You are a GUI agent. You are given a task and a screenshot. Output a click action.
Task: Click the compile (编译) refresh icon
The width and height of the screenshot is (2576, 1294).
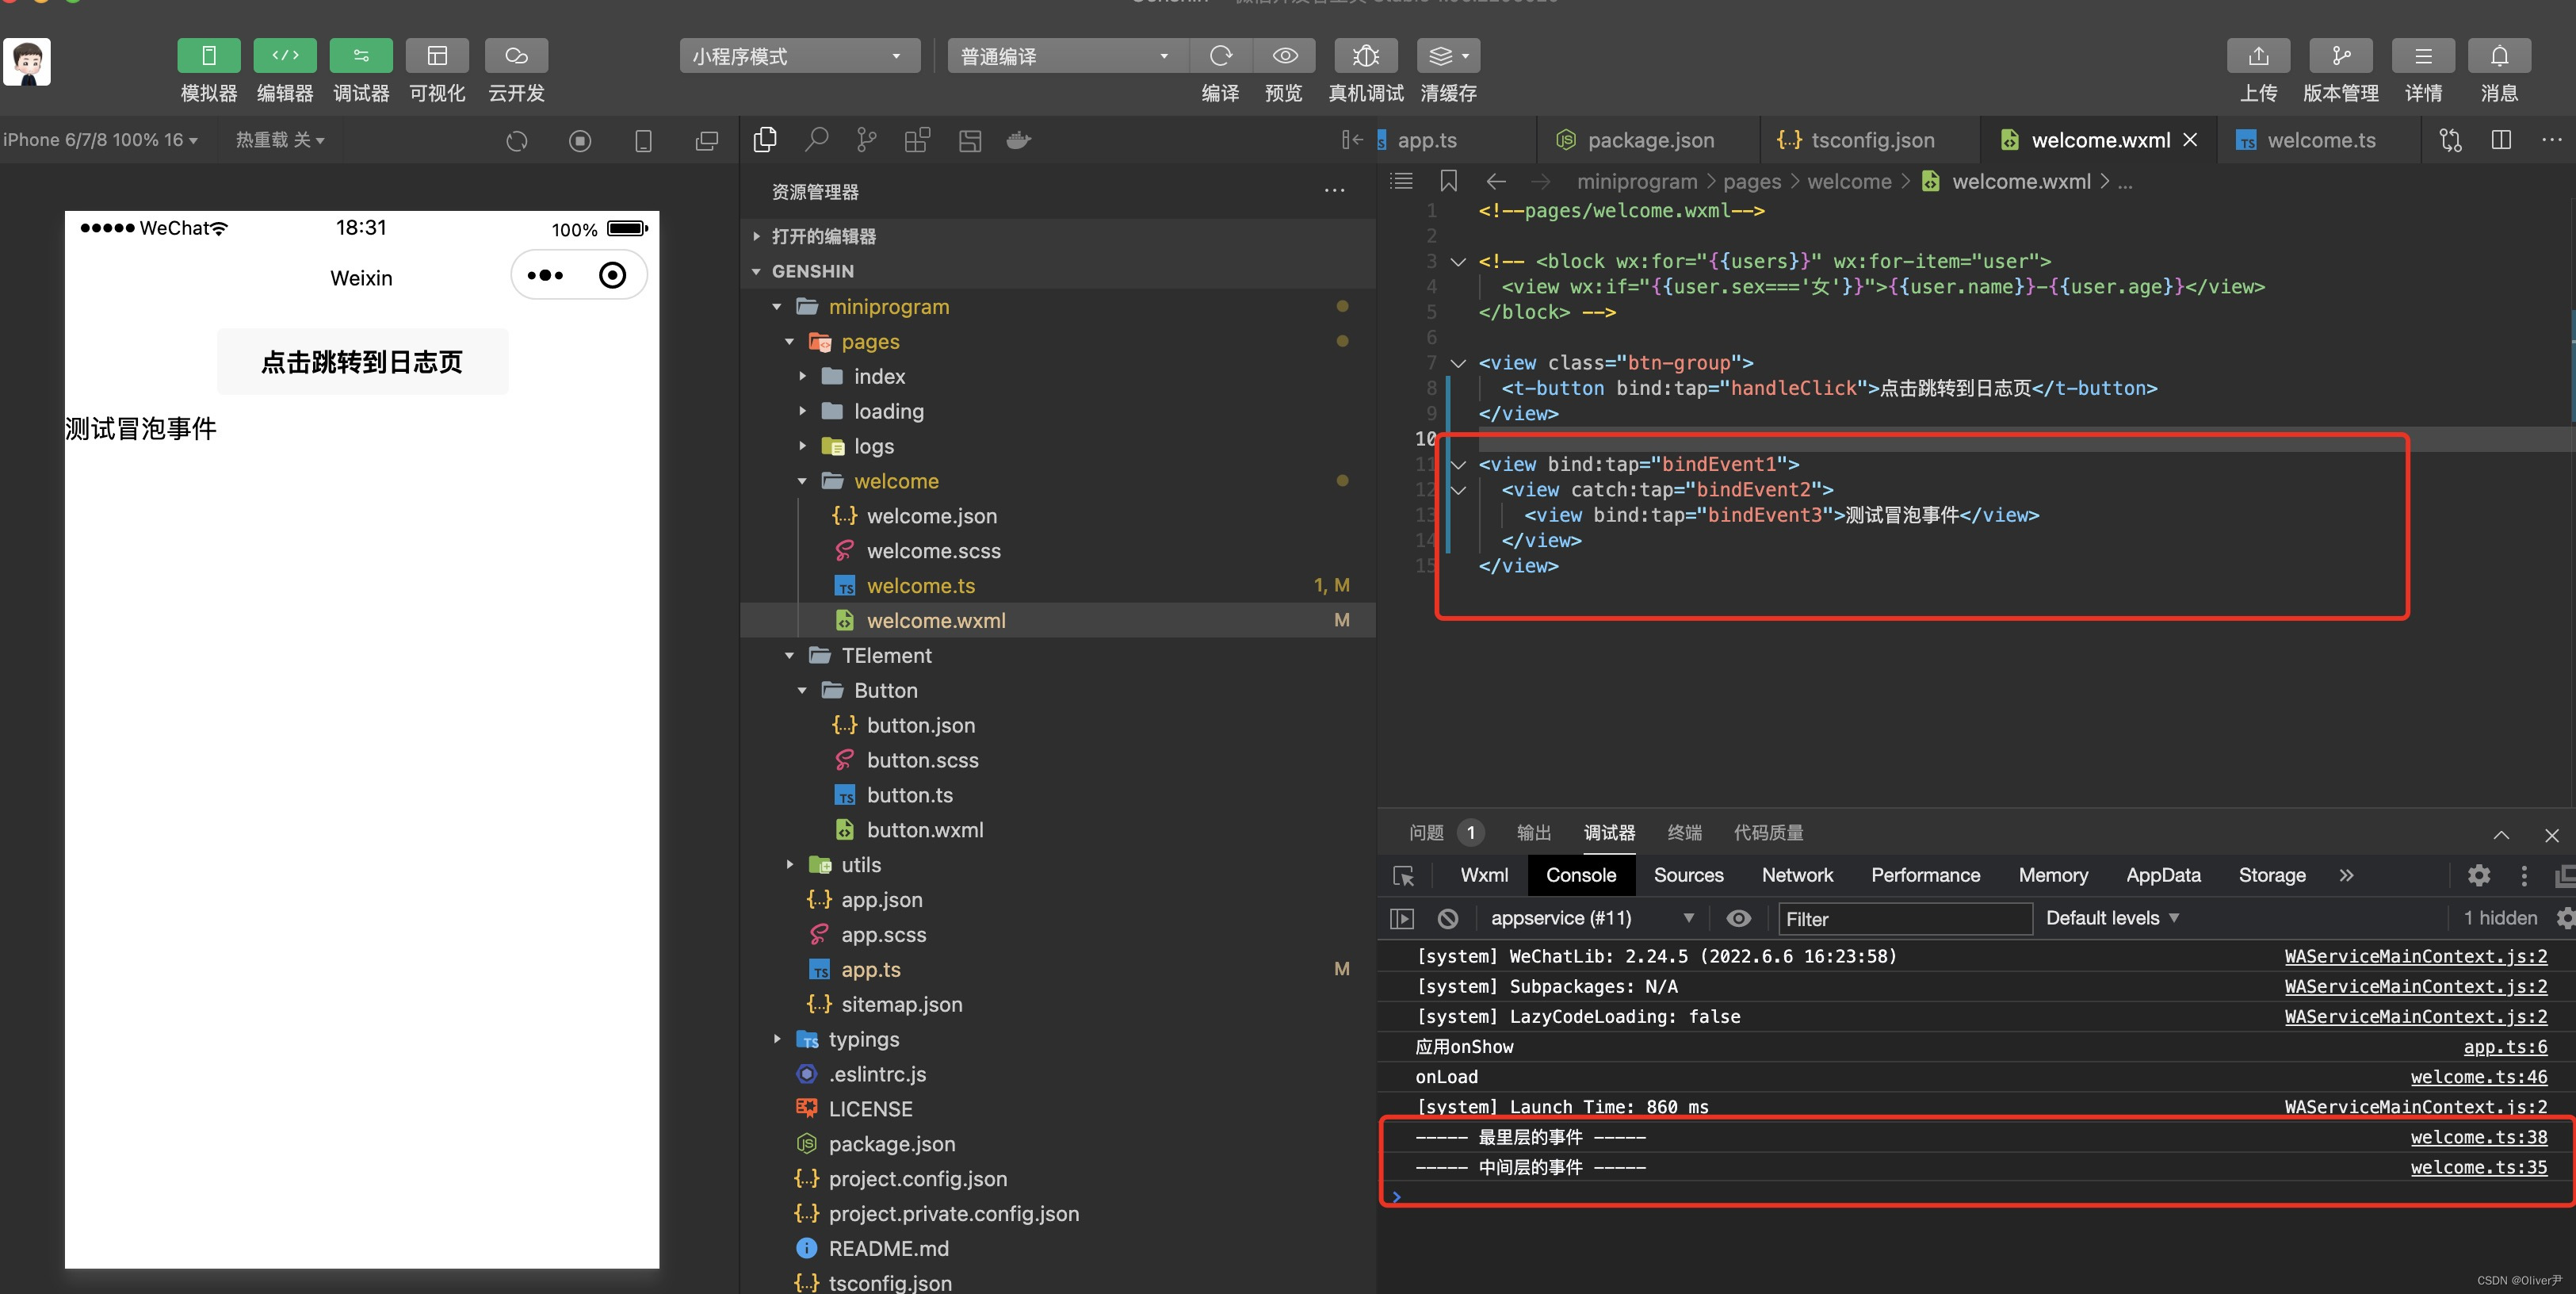coord(1220,56)
